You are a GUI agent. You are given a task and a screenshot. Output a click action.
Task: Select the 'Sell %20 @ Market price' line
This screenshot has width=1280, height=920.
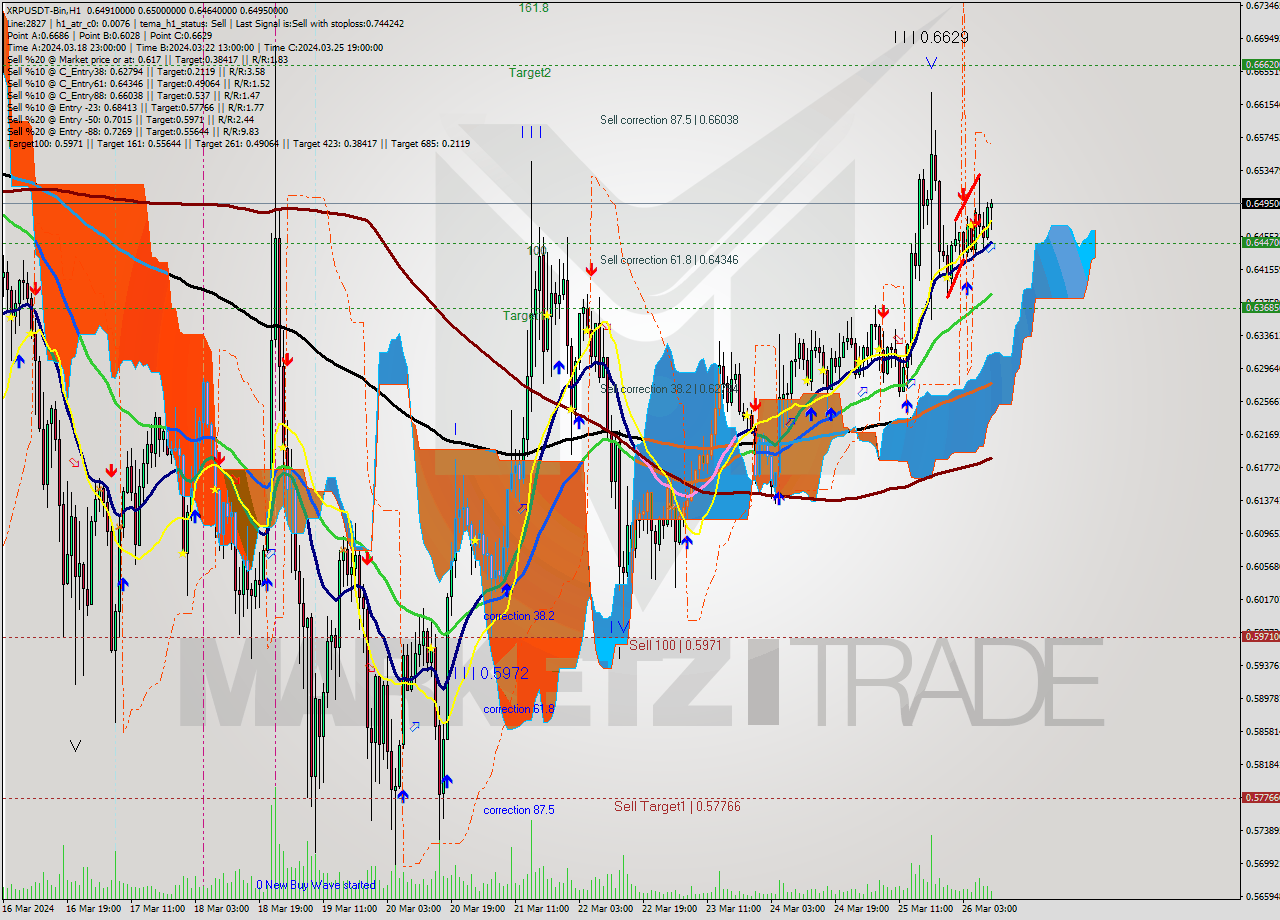147,59
